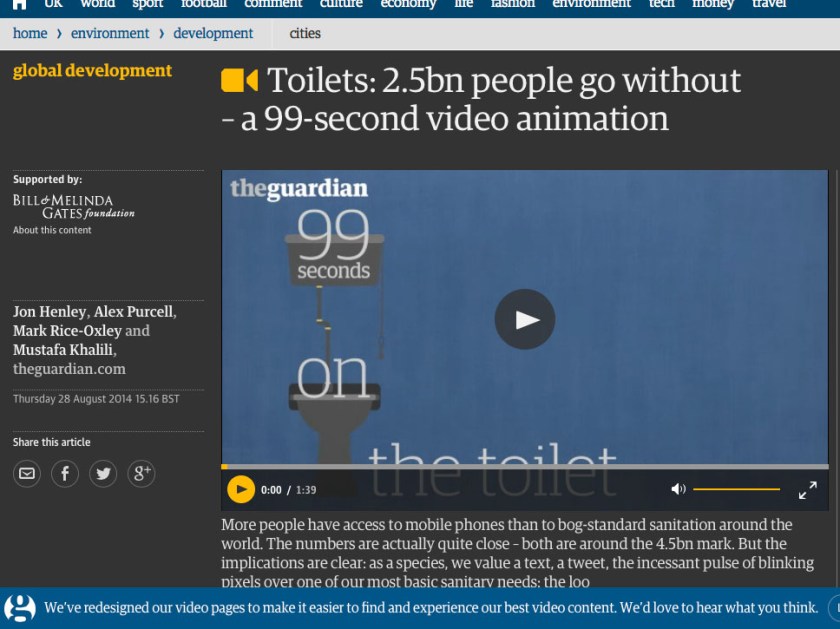Open the football section in menu
Viewport: 840px width, 629px height.
coord(203,4)
